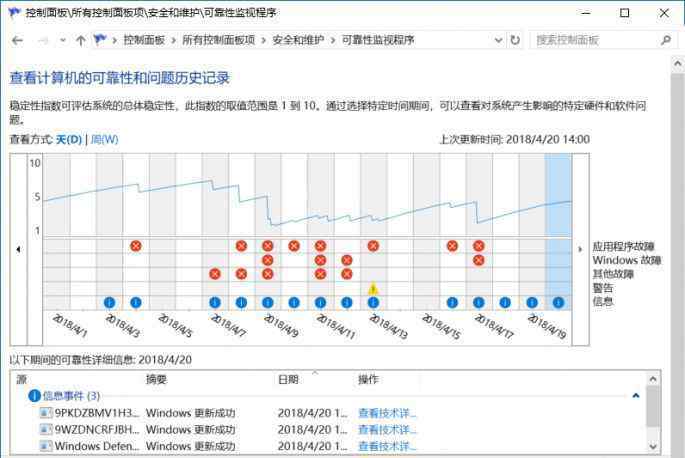Click the magnifier search icon
Image resolution: width=685 pixels, height=458 pixels.
pyautogui.click(x=666, y=40)
